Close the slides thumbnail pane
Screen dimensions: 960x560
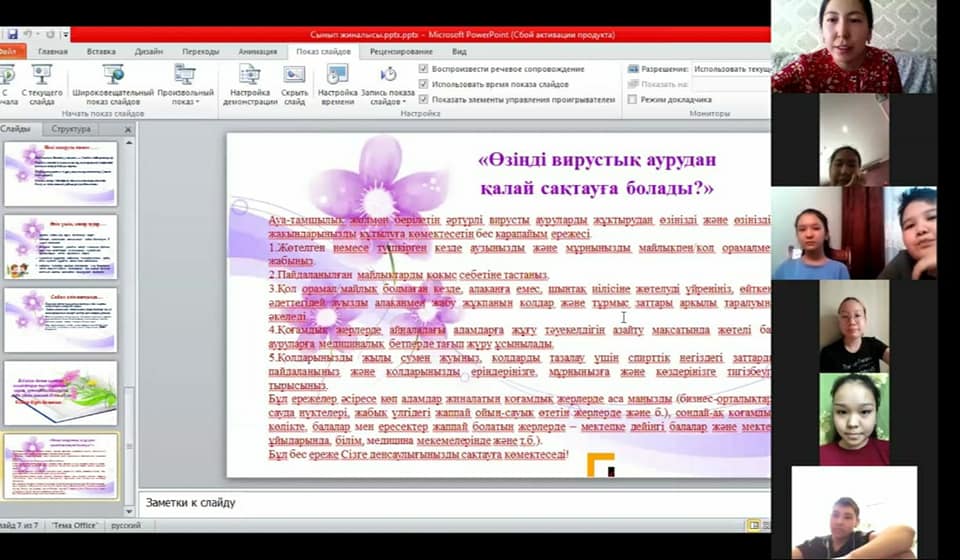128,129
